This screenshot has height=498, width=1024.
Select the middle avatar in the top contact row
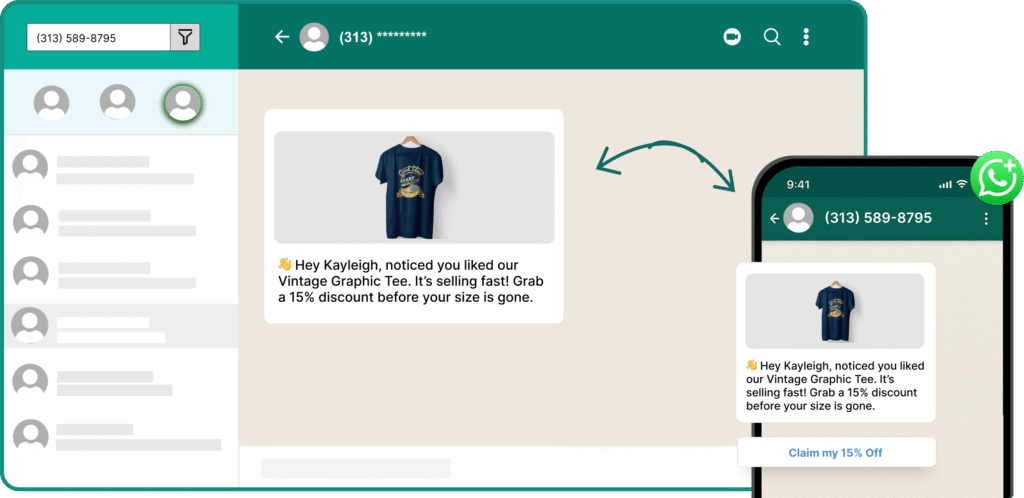coord(118,102)
